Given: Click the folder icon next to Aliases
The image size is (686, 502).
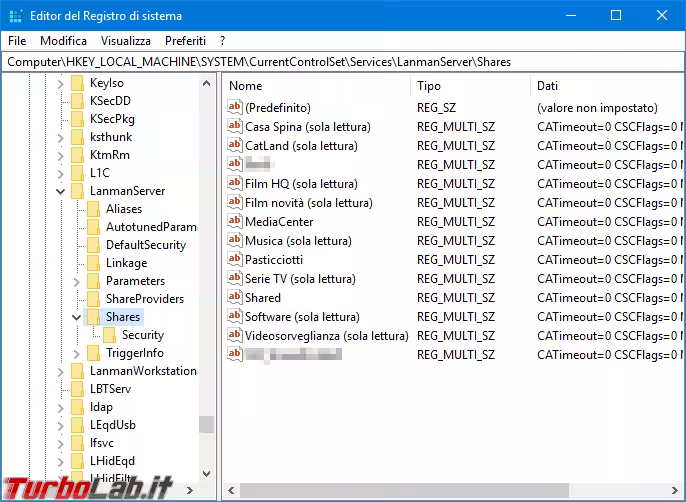Looking at the screenshot, I should [93, 209].
